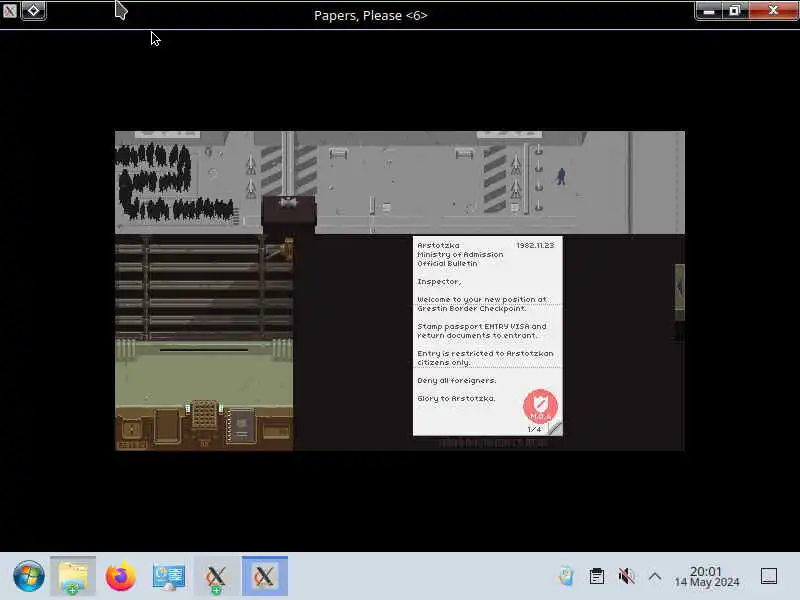This screenshot has width=800, height=600.
Task: Open the system settings taskbar icon
Action: coord(168,576)
